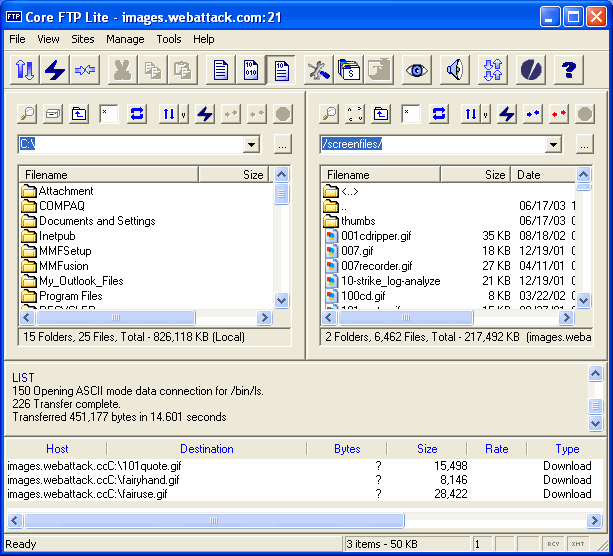This screenshot has width=613, height=556.
Task: Open the Tools menu
Action: tap(169, 39)
